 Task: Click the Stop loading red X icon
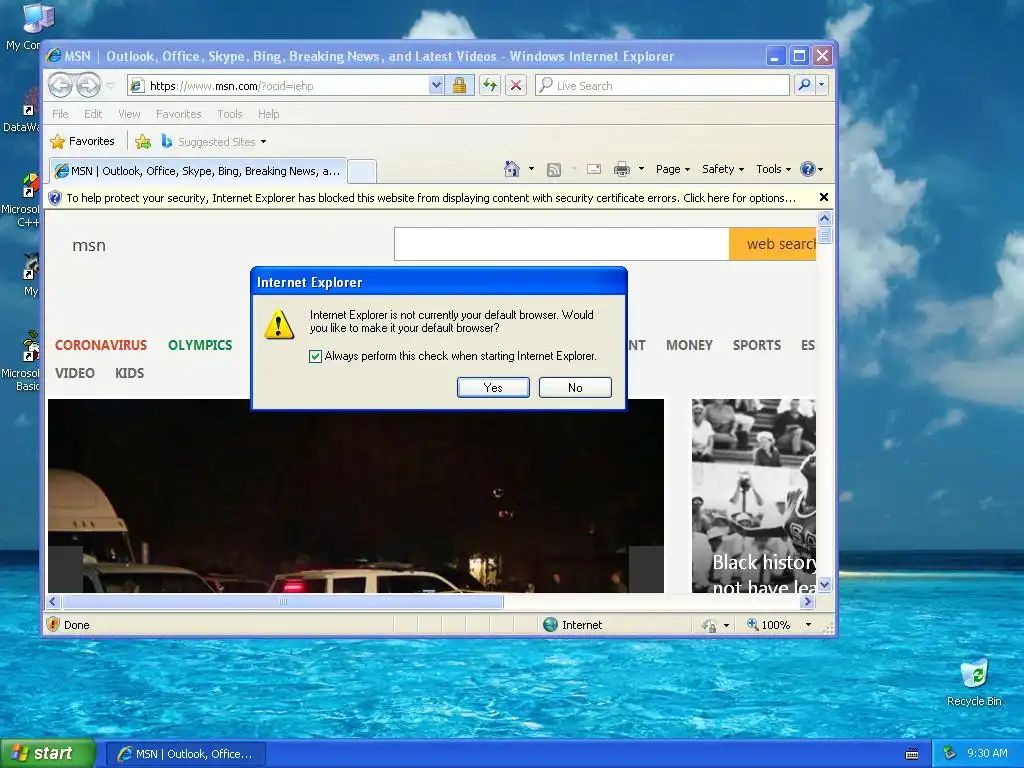[x=516, y=86]
